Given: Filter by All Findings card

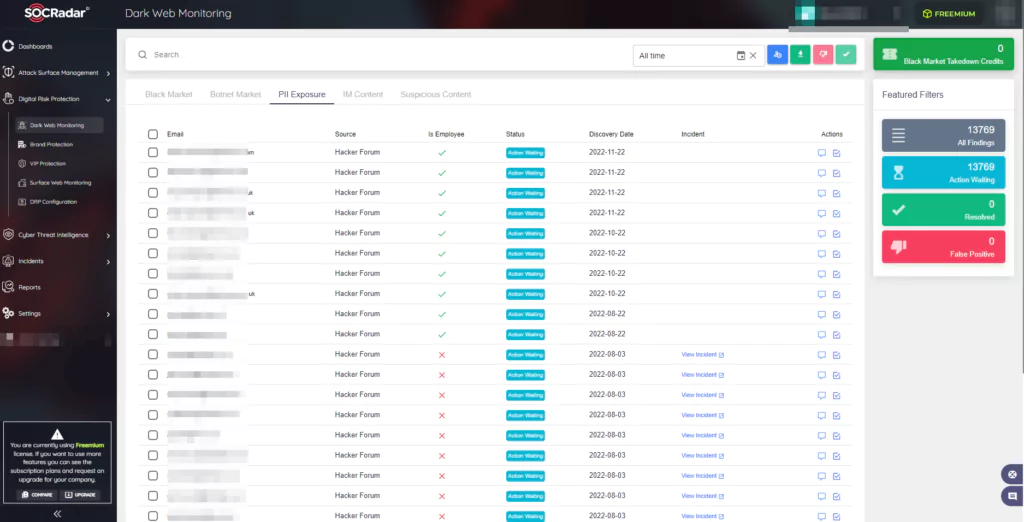Looking at the screenshot, I should 943,135.
